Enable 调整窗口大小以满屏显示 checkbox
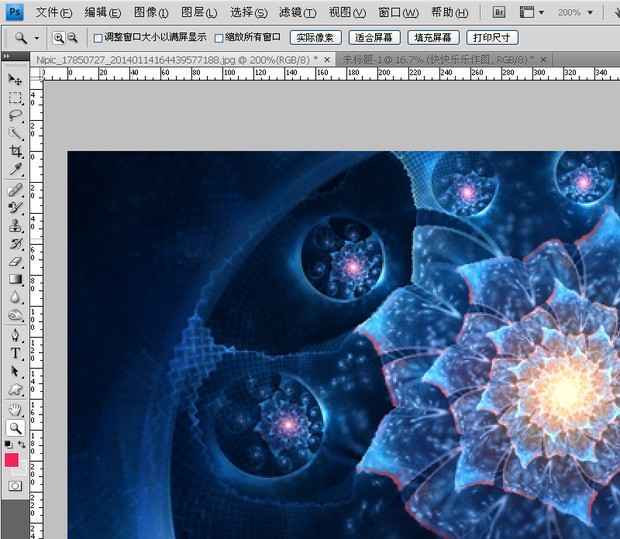 tap(98, 38)
